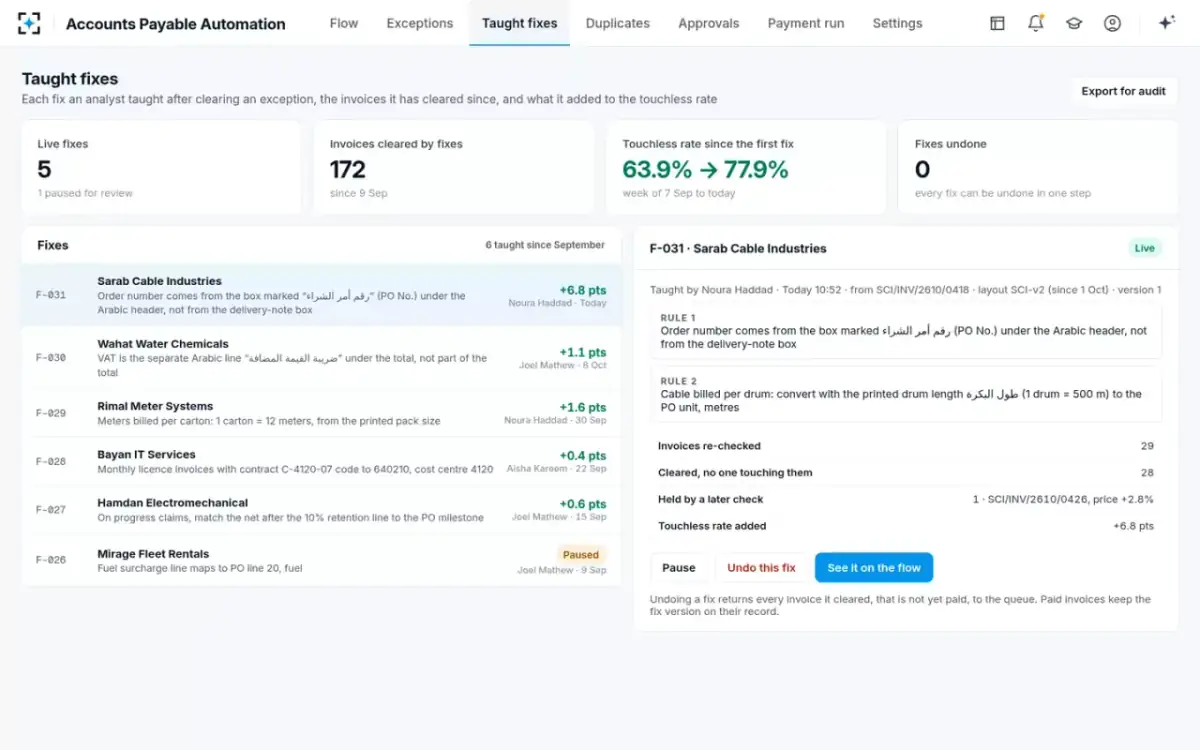Click the Paused badge on F-026
Screen dimensions: 1200x750
point(581,554)
